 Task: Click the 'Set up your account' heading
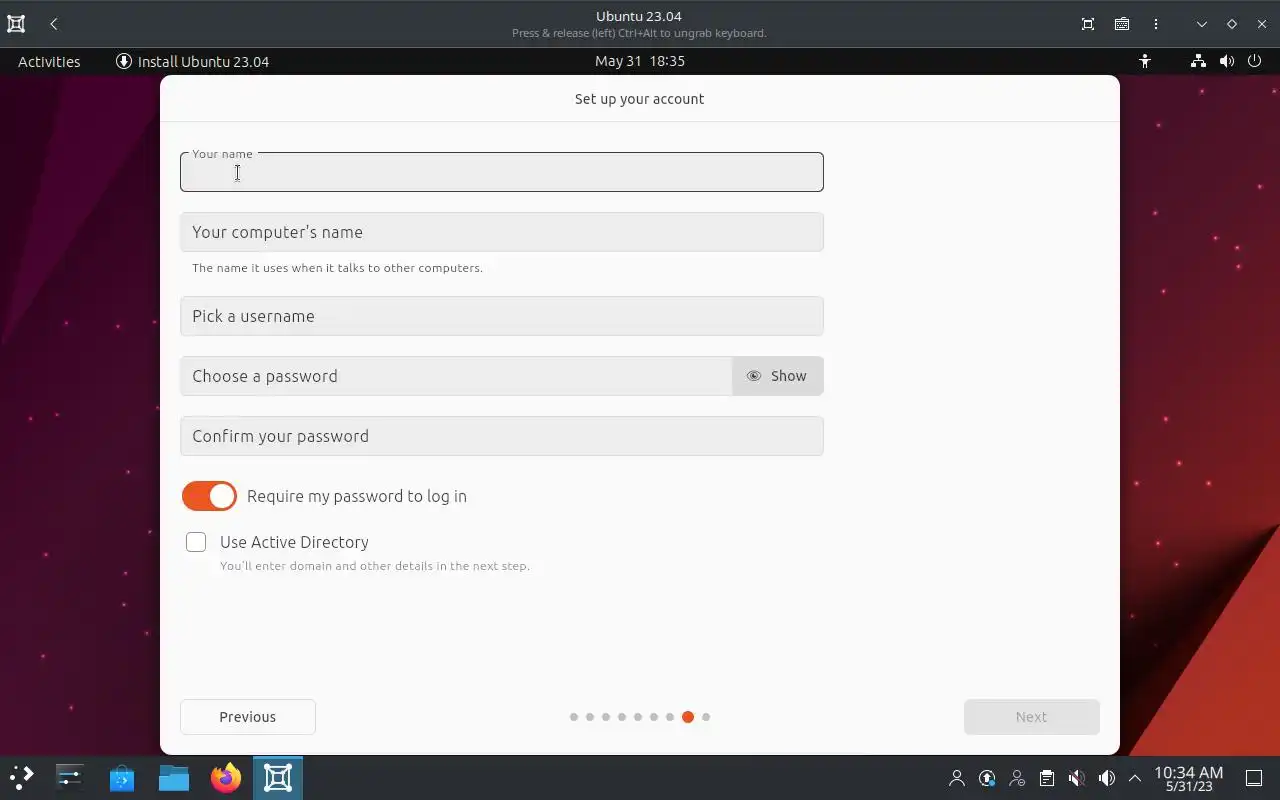(x=639, y=99)
